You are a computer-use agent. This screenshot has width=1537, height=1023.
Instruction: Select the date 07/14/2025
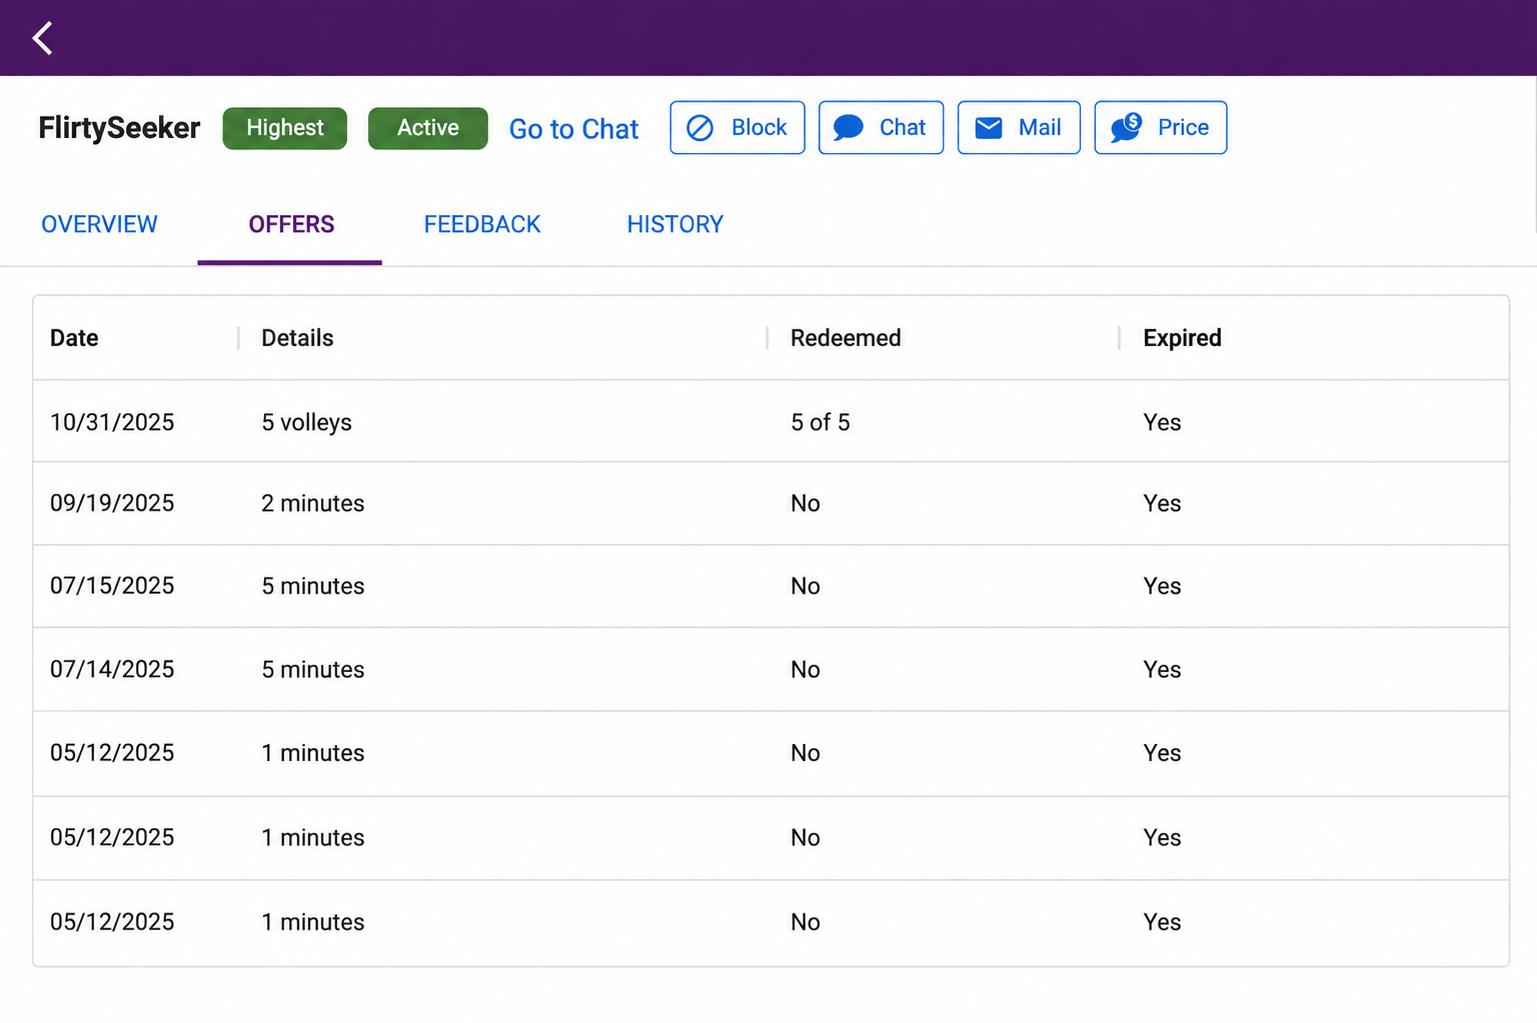pyautogui.click(x=112, y=669)
